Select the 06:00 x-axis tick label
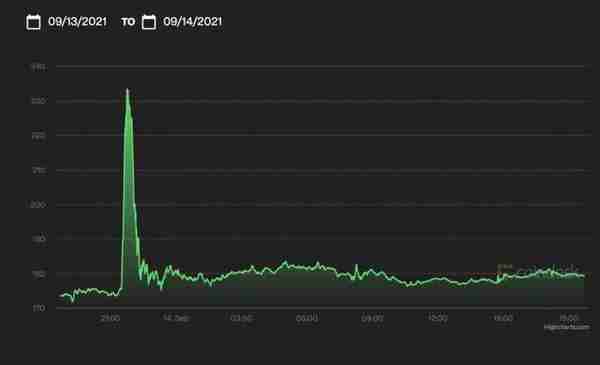 tap(307, 318)
